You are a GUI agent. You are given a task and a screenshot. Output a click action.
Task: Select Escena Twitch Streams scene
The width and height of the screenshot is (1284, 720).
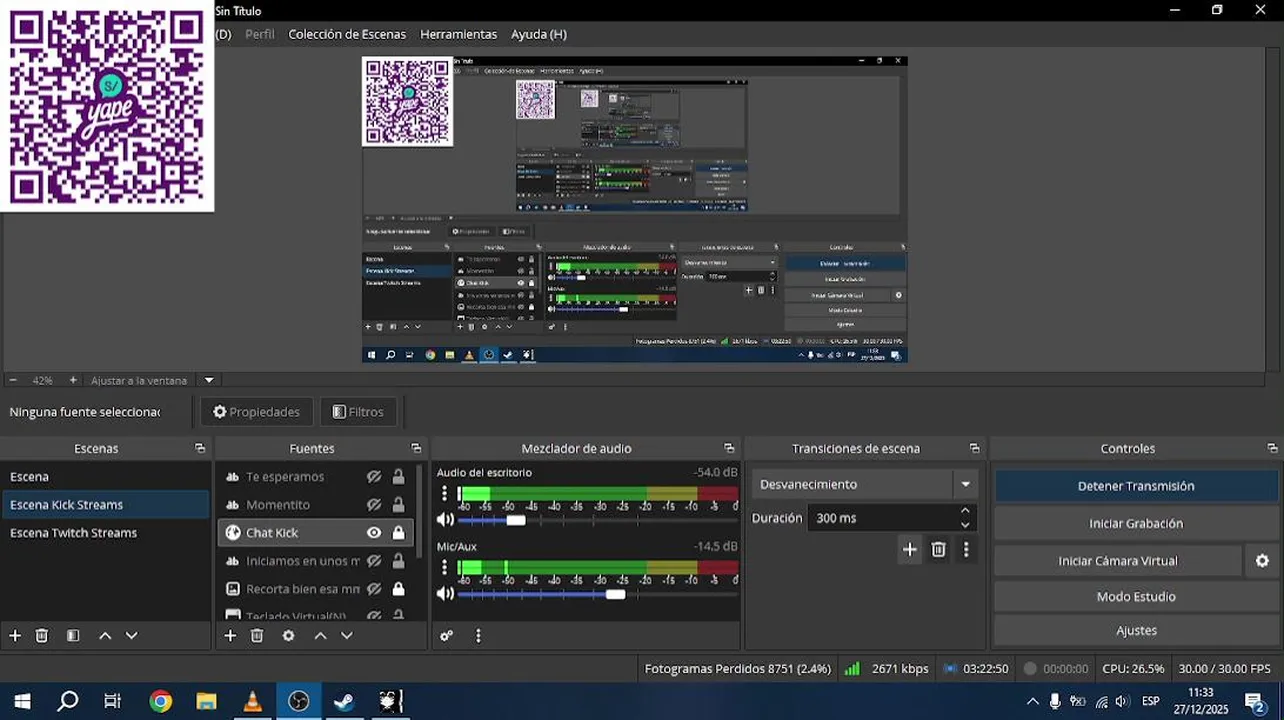(x=105, y=533)
